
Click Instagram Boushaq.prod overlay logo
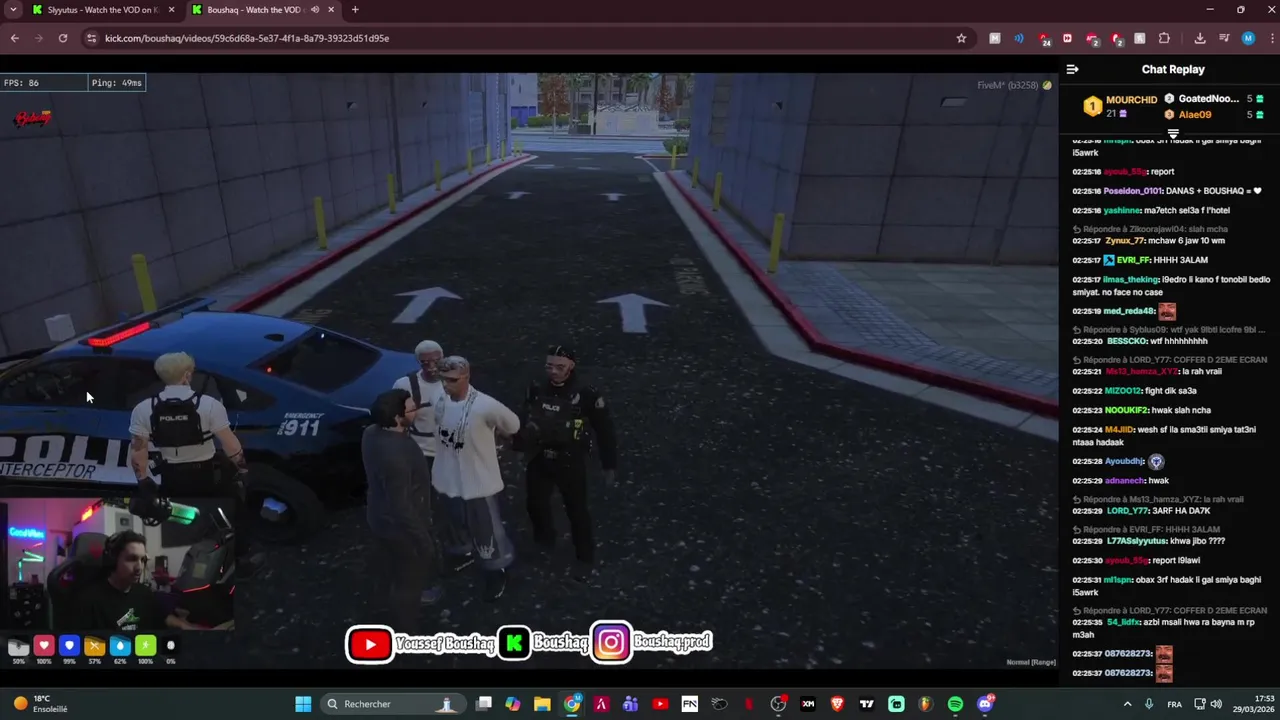611,642
